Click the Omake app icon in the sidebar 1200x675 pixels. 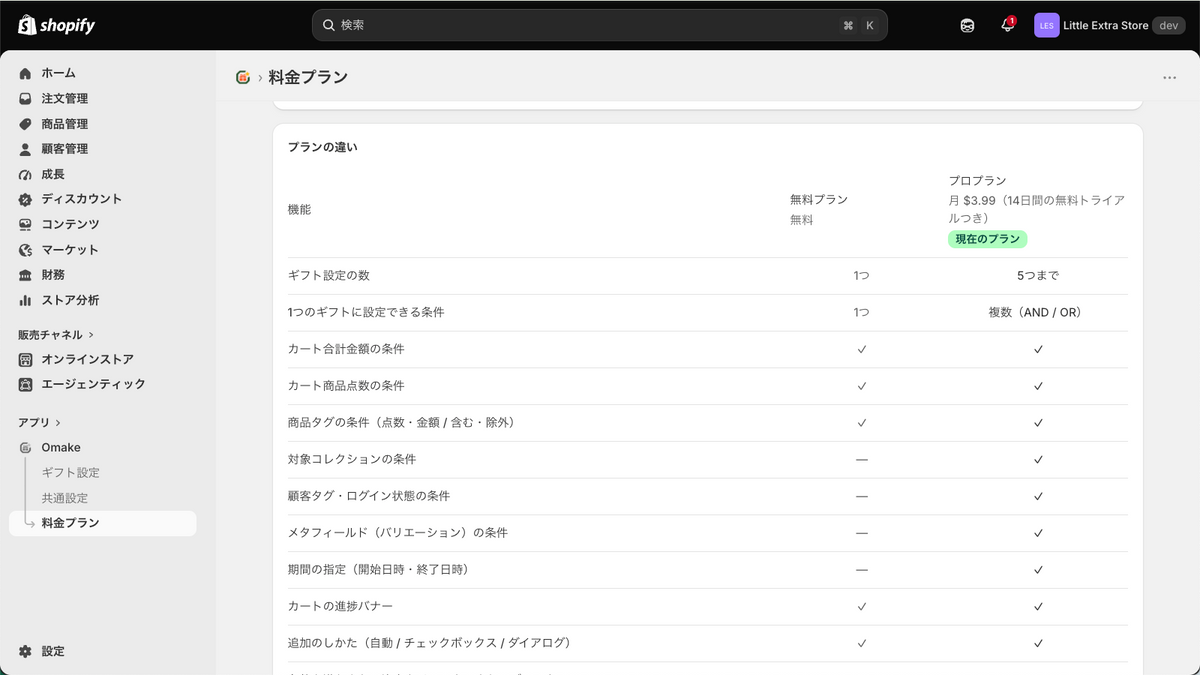tap(26, 447)
